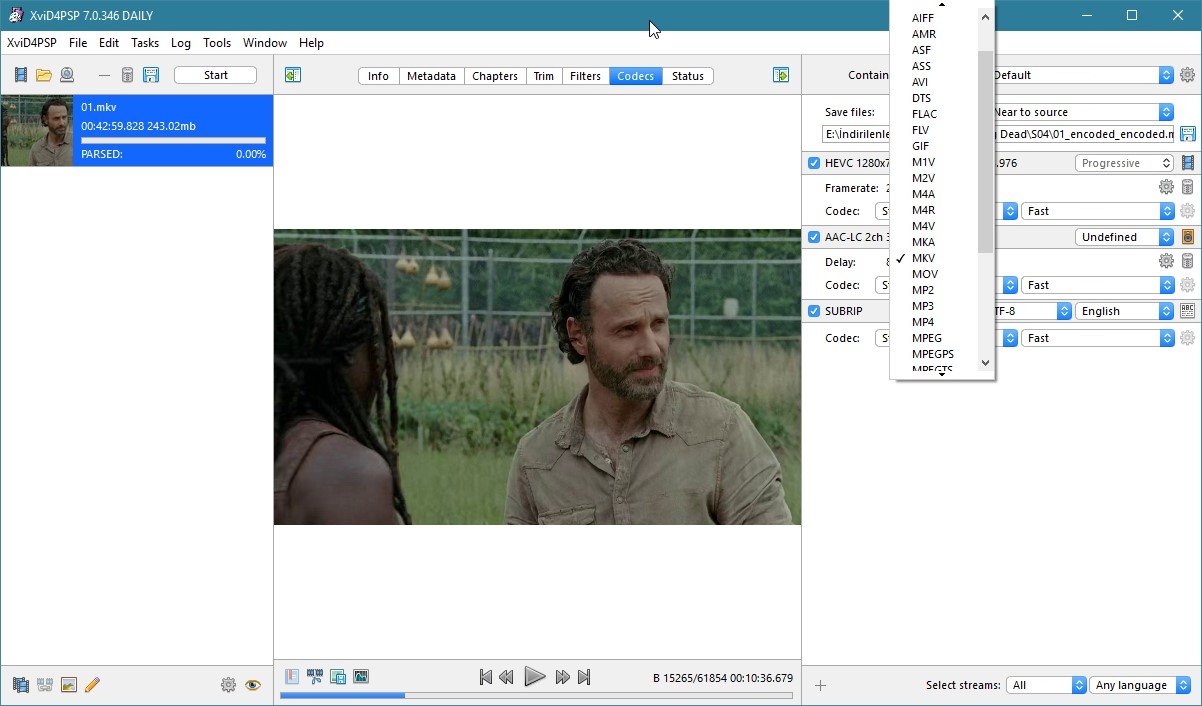Click the Info tab button

(x=378, y=76)
